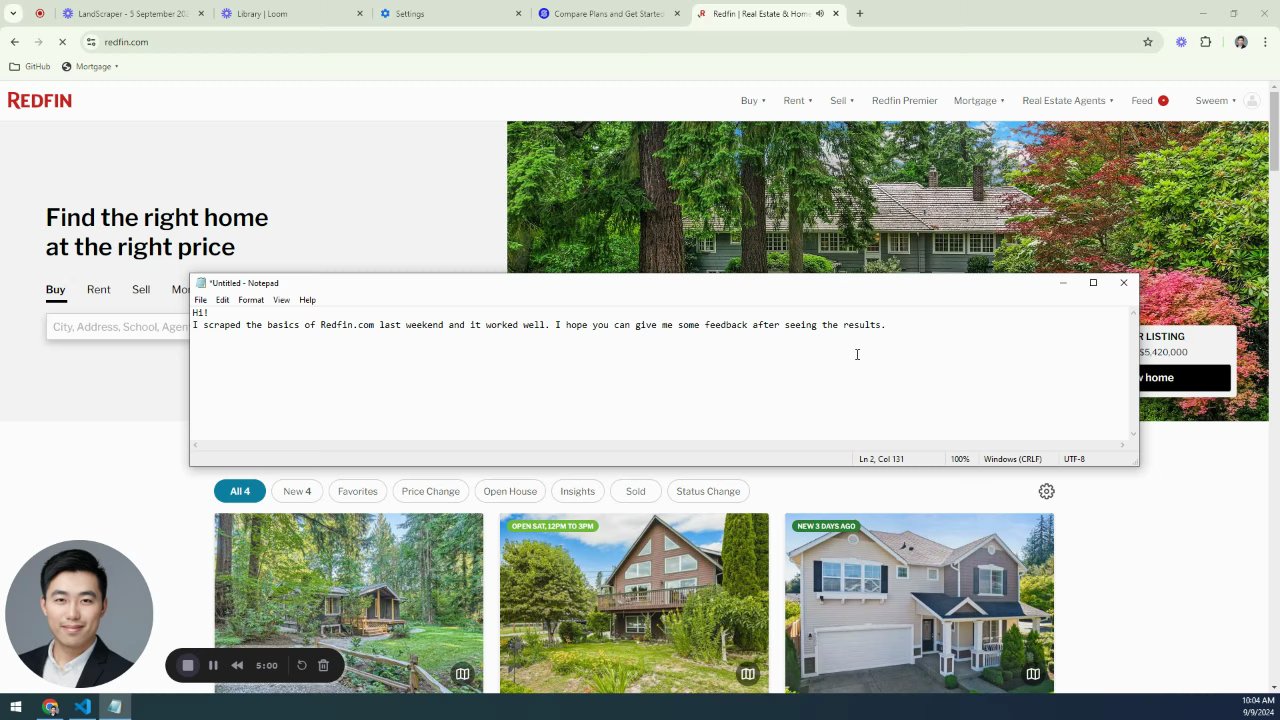Pause the Loom recording
1280x720 pixels.
(213, 665)
